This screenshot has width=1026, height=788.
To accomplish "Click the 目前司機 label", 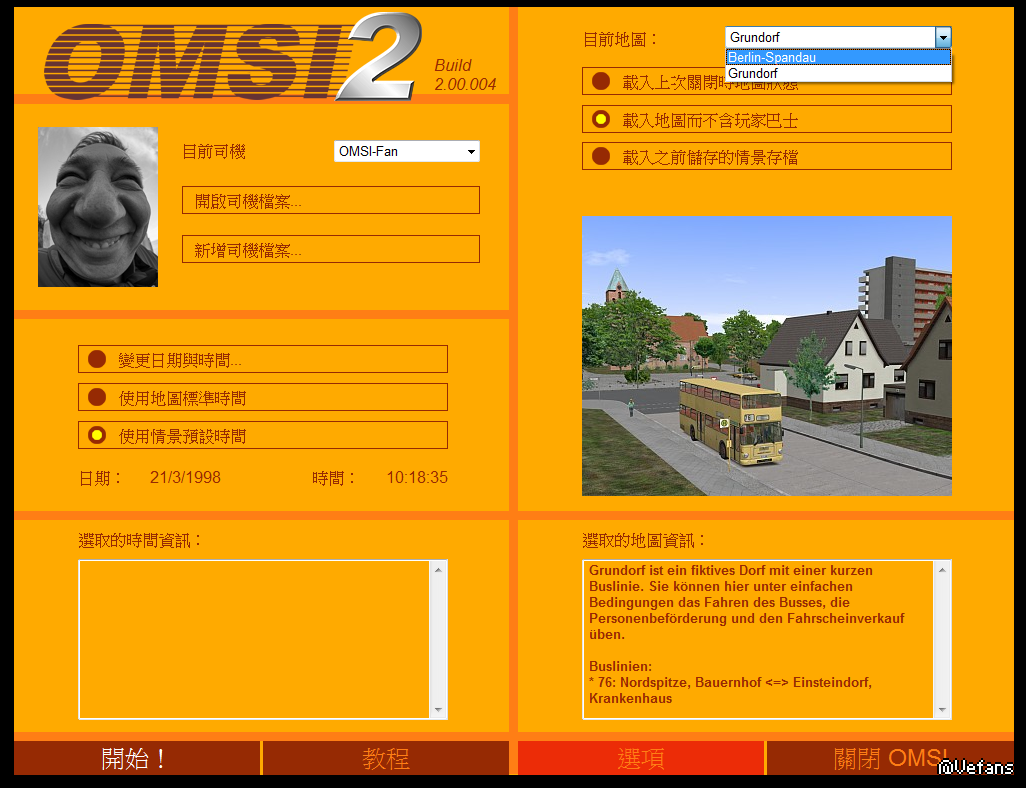I will tap(214, 152).
